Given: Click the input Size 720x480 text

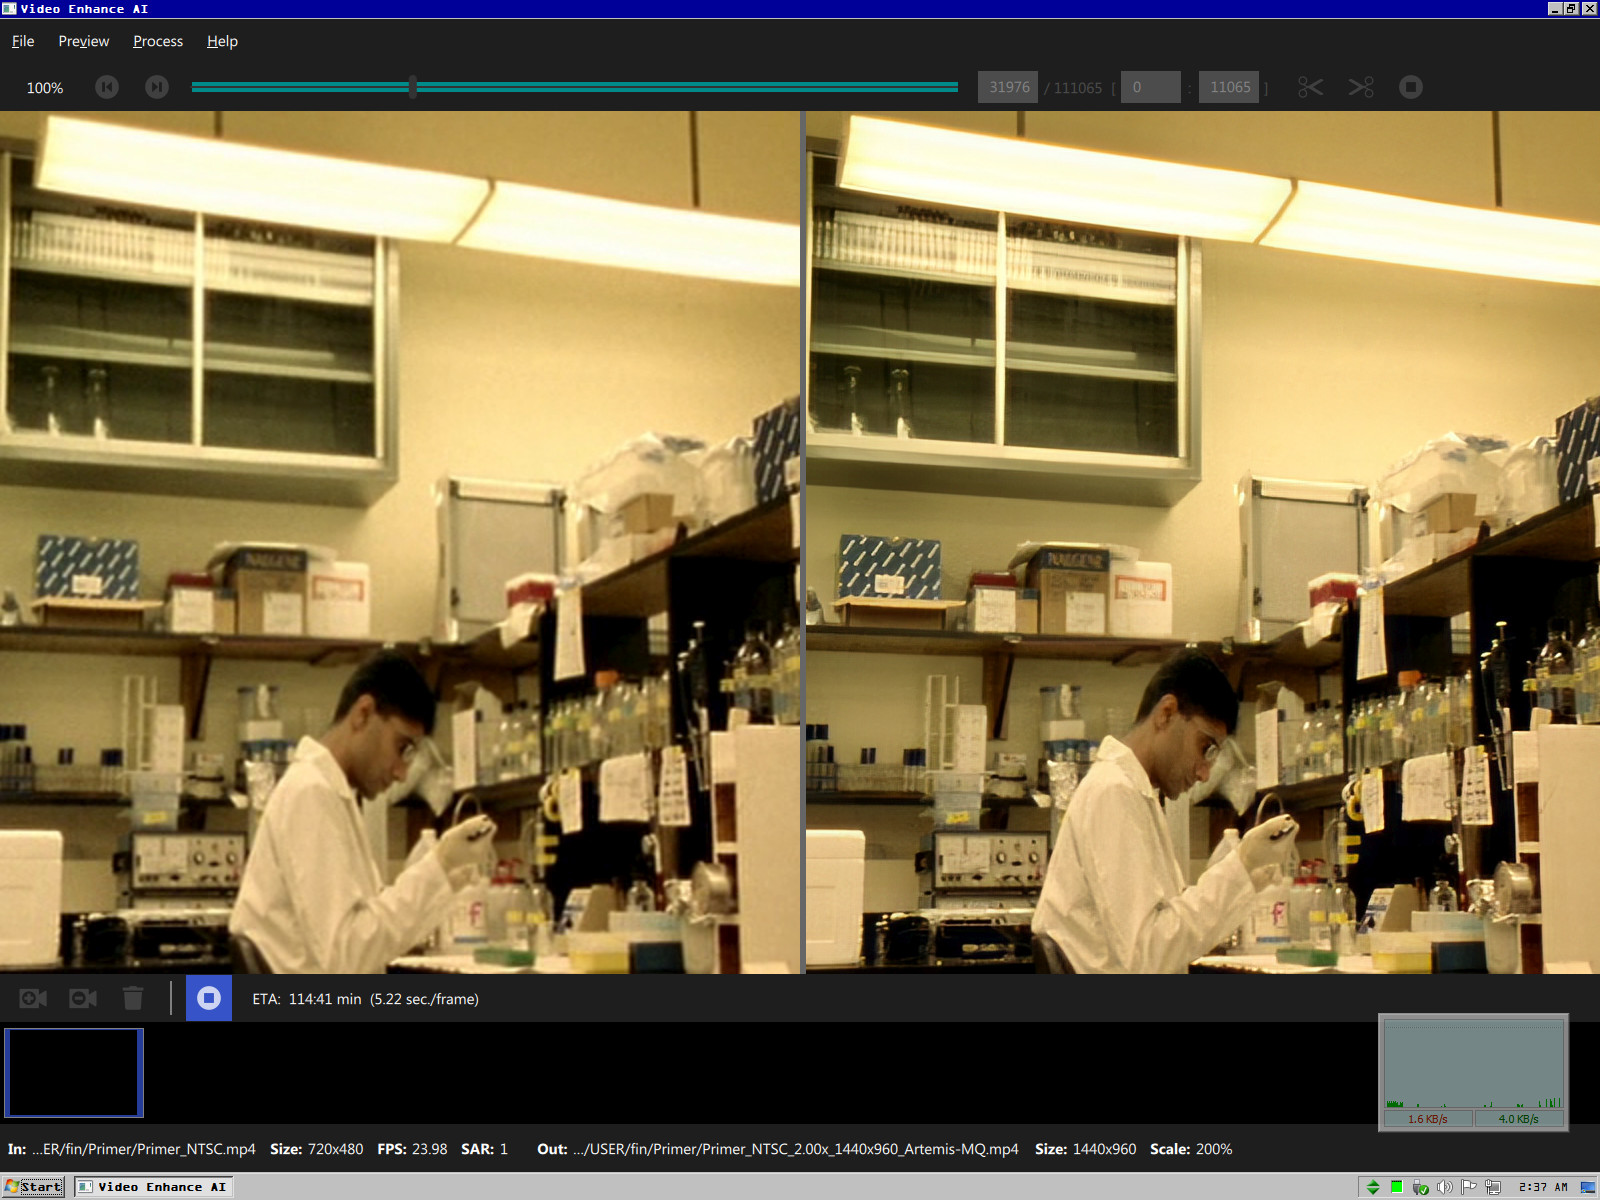Looking at the screenshot, I should (x=317, y=1149).
